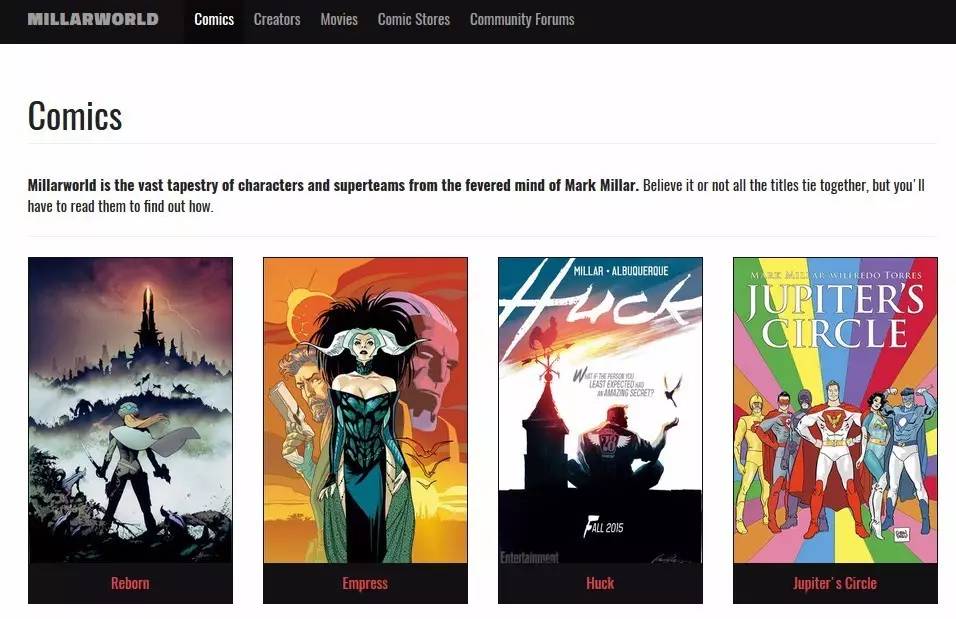Image resolution: width=956 pixels, height=619 pixels.
Task: Click the MILLARWORLD logo
Action: click(x=93, y=19)
